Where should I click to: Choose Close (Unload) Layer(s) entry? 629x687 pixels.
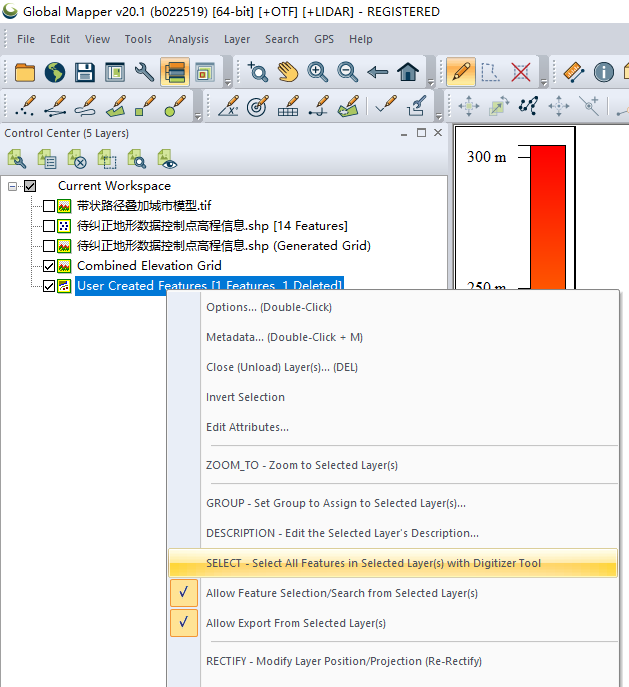[x=393, y=367]
